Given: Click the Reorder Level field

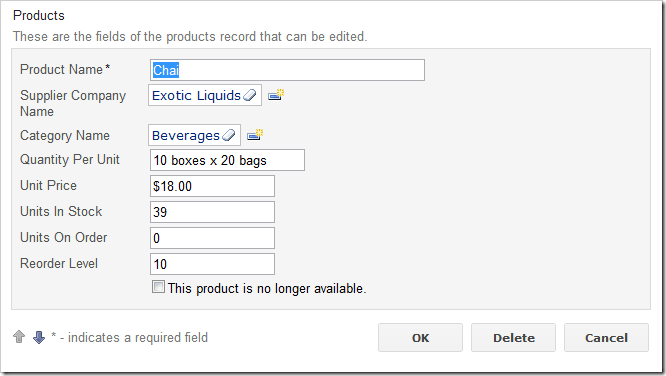Looking at the screenshot, I should [212, 264].
